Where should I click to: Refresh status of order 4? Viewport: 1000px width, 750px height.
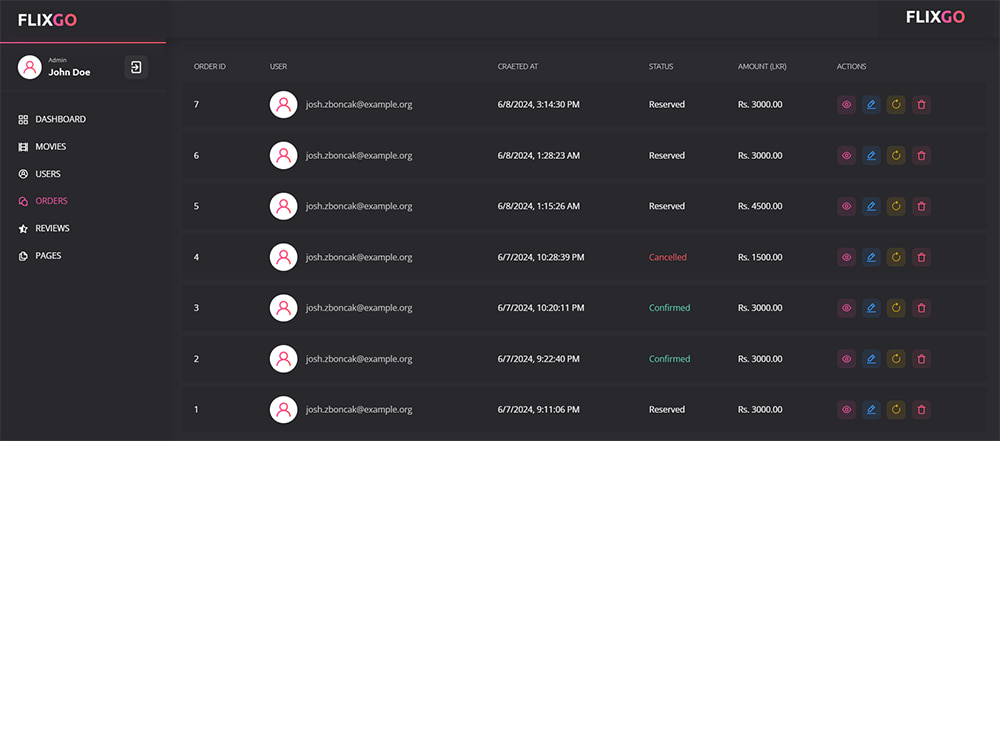[x=896, y=257]
